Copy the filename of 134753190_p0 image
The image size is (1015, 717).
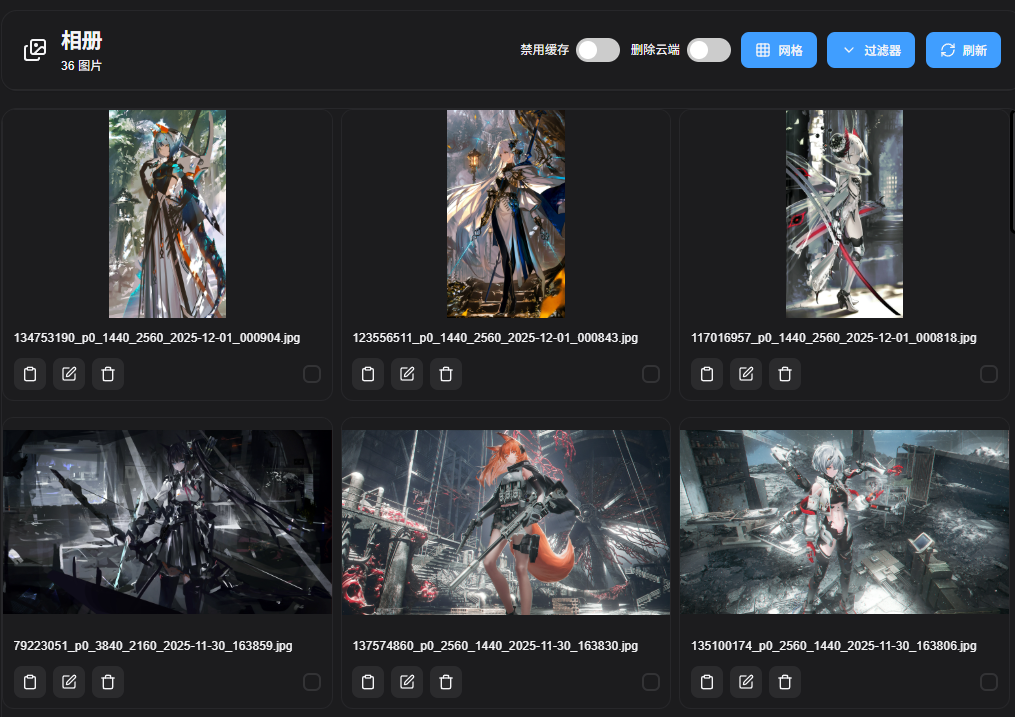pyautogui.click(x=30, y=373)
